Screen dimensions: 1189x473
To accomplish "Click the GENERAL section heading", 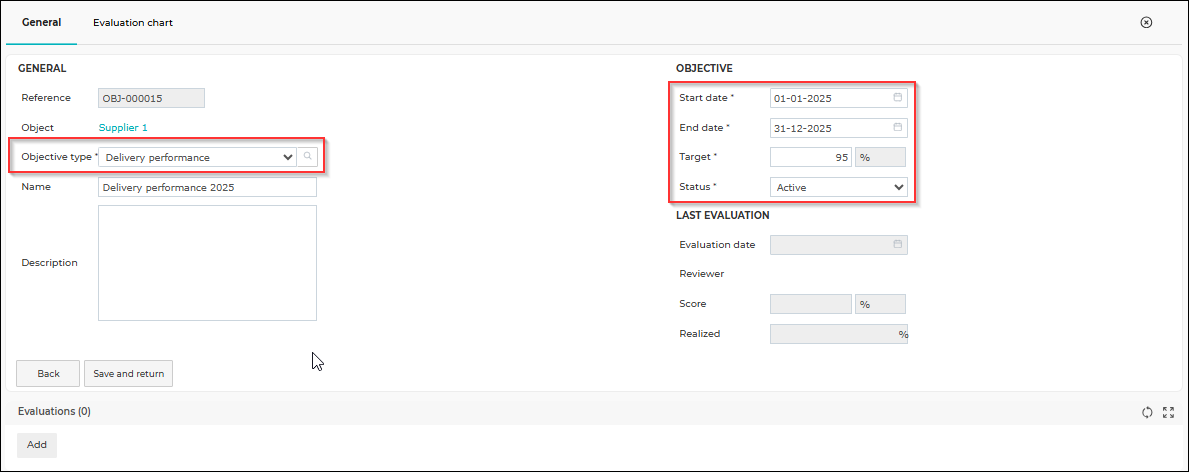I will click(42, 68).
